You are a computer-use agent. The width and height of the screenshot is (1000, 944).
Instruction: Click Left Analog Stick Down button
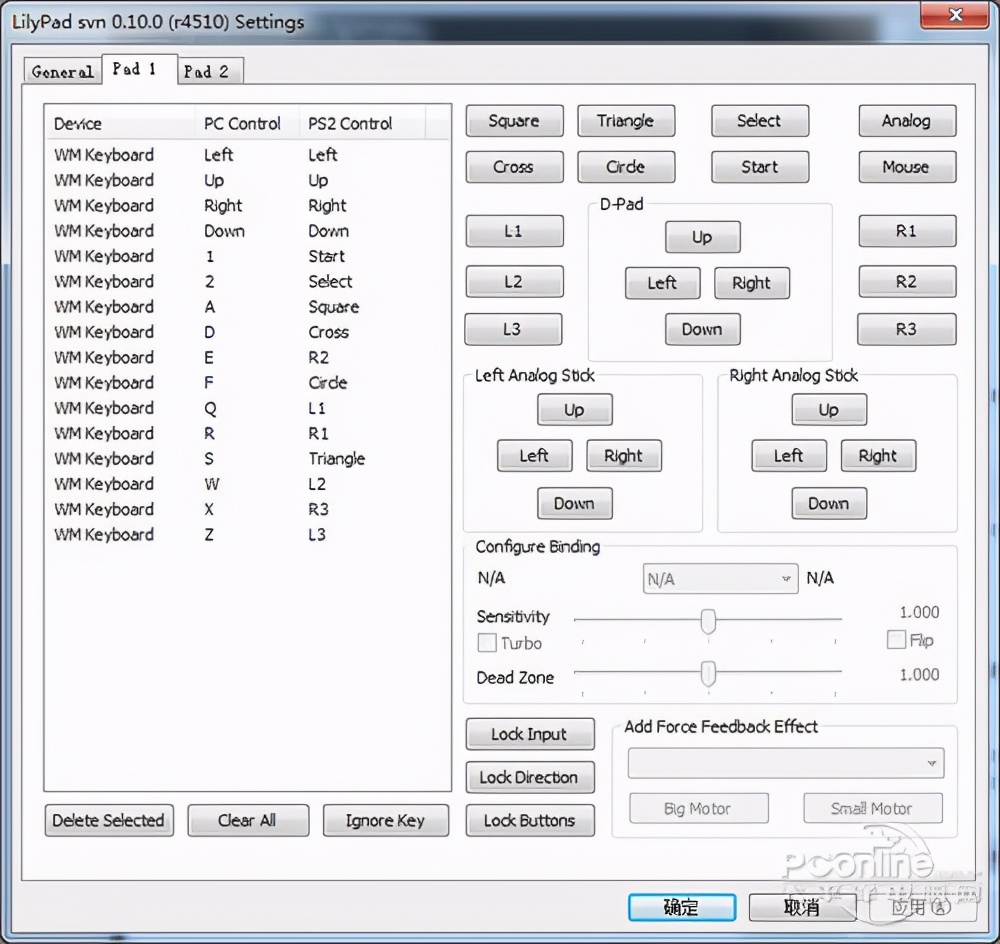[574, 504]
